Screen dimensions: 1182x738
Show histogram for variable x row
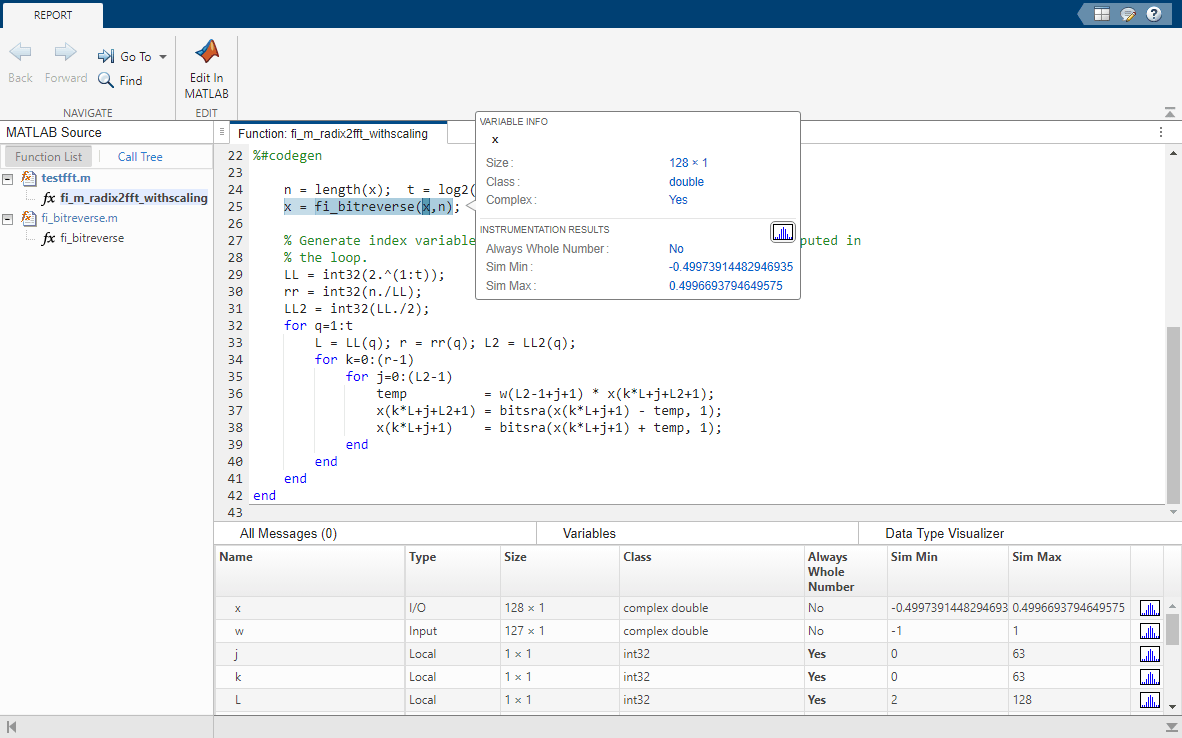click(x=1150, y=608)
